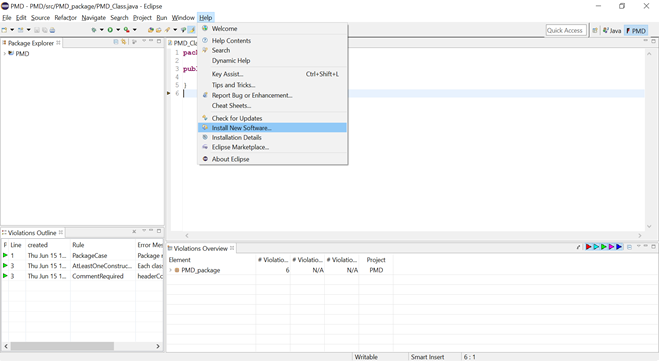The width and height of the screenshot is (659, 362).
Task: Click the right arrow of Violations Outline scrollbar
Action: point(158,346)
